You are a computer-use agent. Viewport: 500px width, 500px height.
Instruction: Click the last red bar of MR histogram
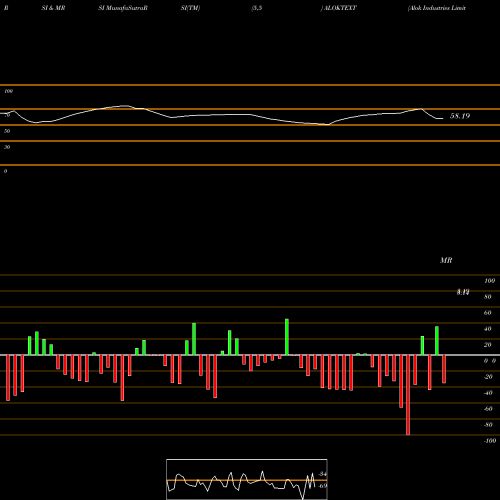click(x=444, y=369)
